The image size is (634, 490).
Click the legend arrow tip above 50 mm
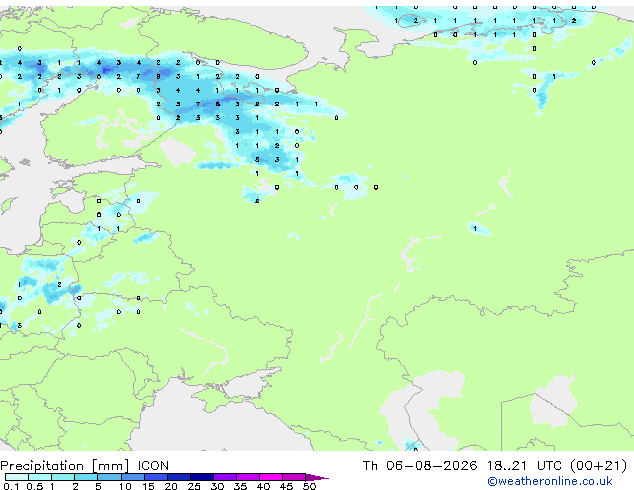pyautogui.click(x=317, y=477)
